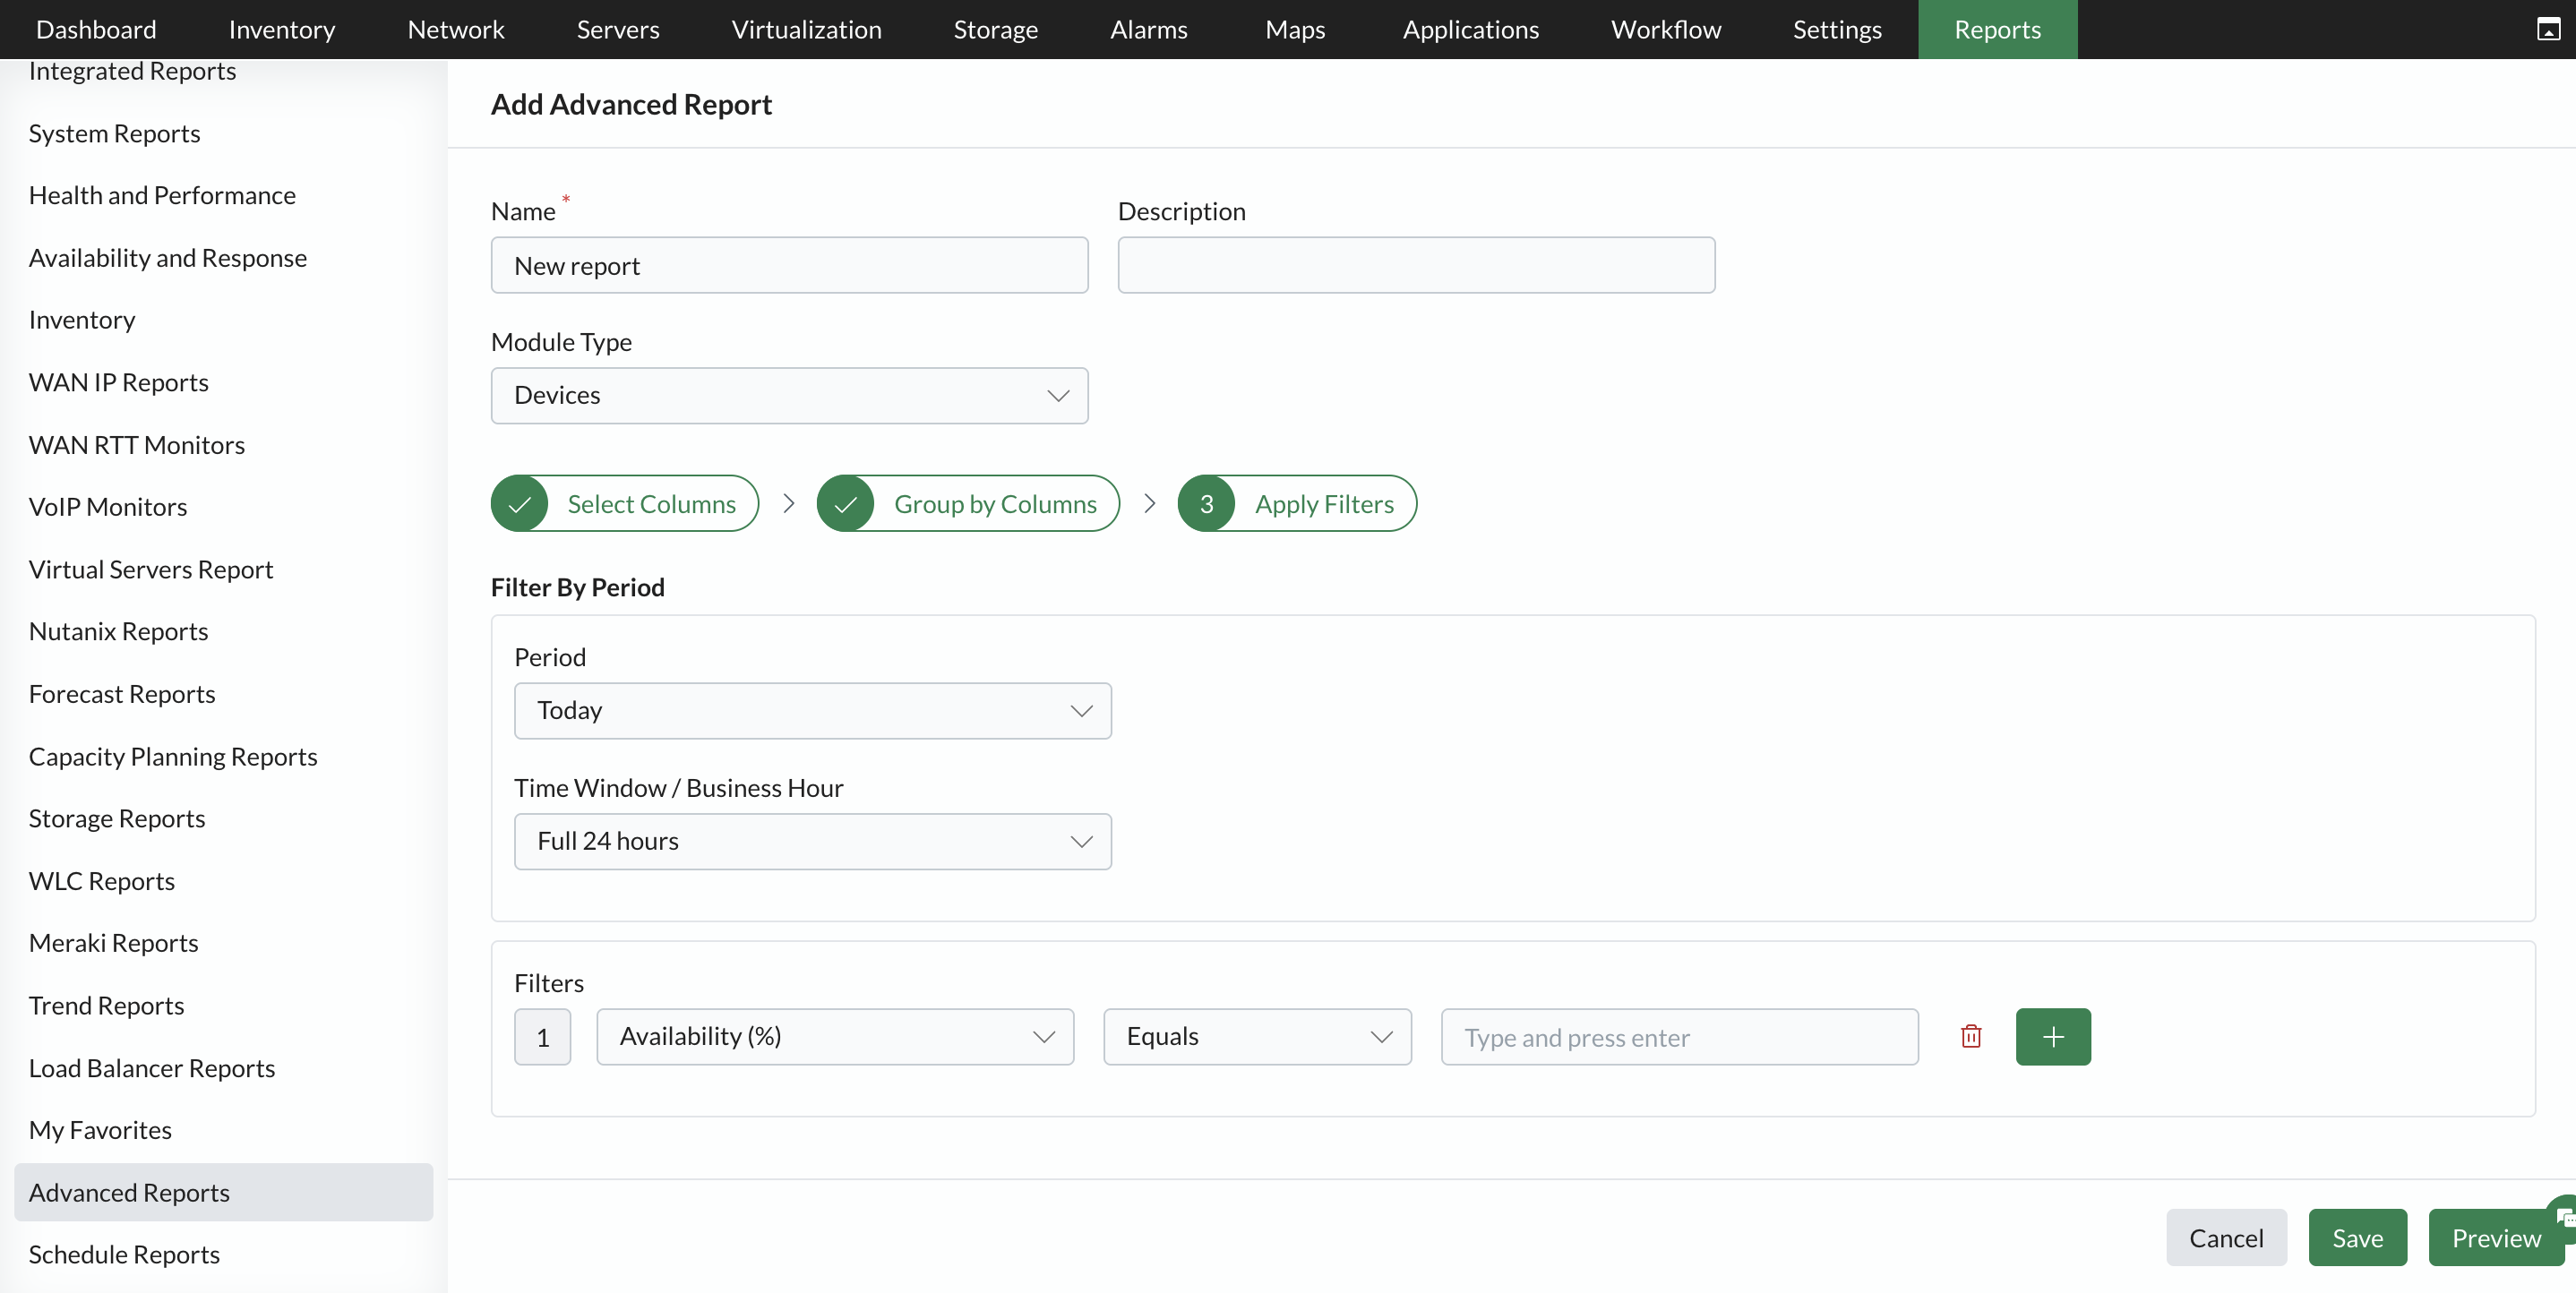Click the Type and press enter field
Image resolution: width=2576 pixels, height=1293 pixels.
coord(1679,1036)
